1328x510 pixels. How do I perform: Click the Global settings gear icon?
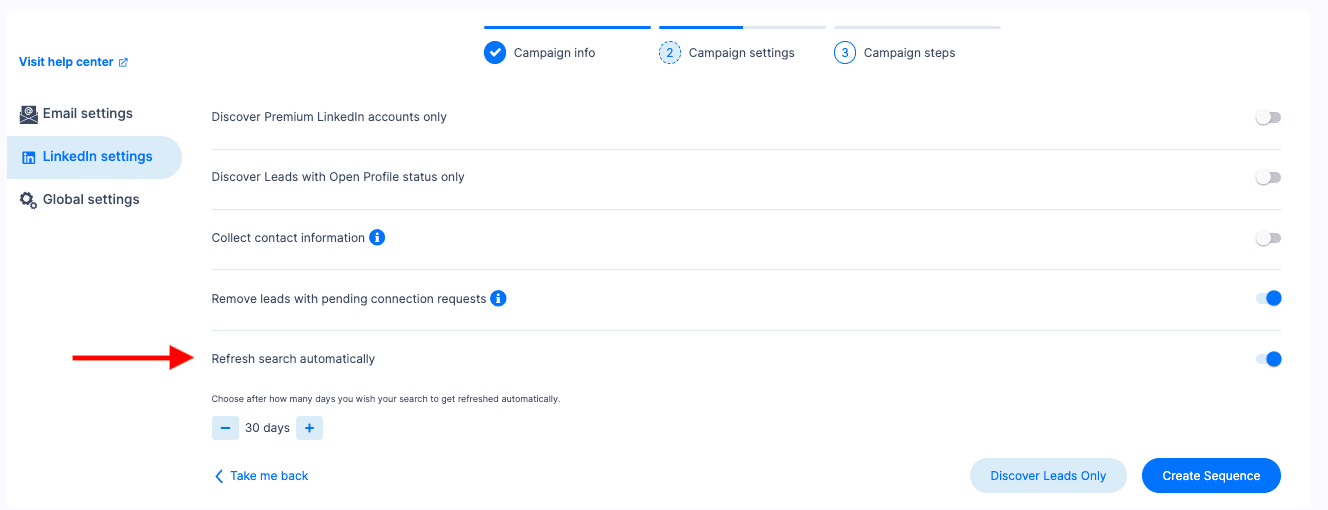point(29,200)
